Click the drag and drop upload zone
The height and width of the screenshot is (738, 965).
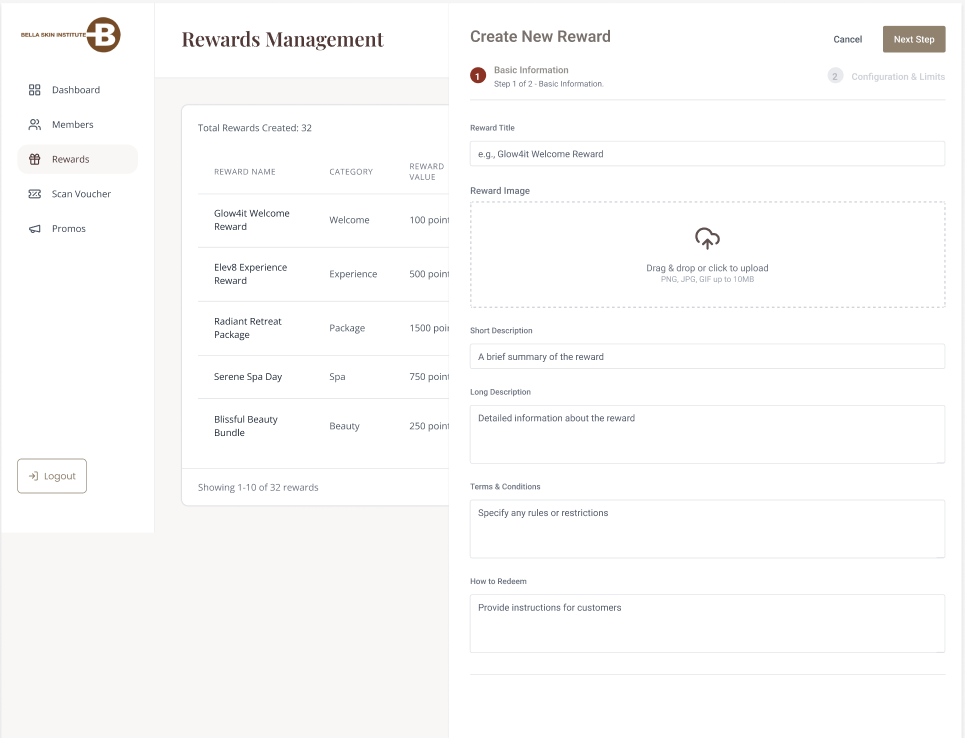pyautogui.click(x=707, y=255)
